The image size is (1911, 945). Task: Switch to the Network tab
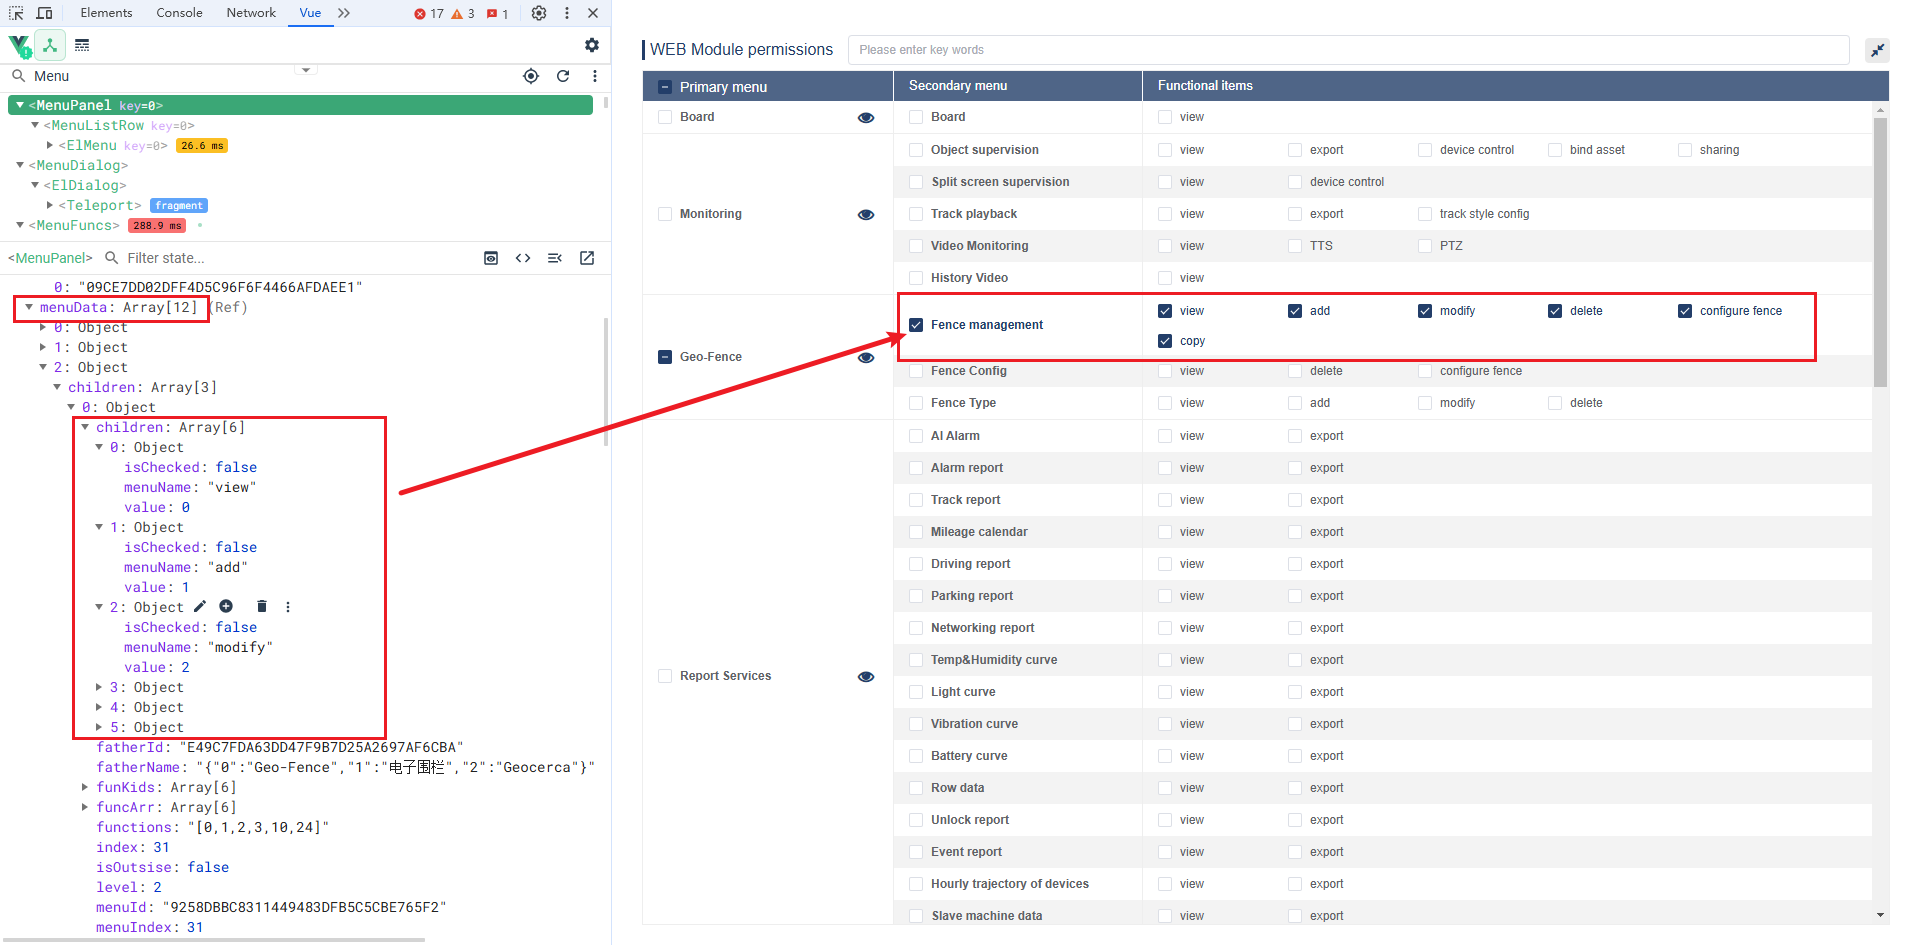click(251, 13)
